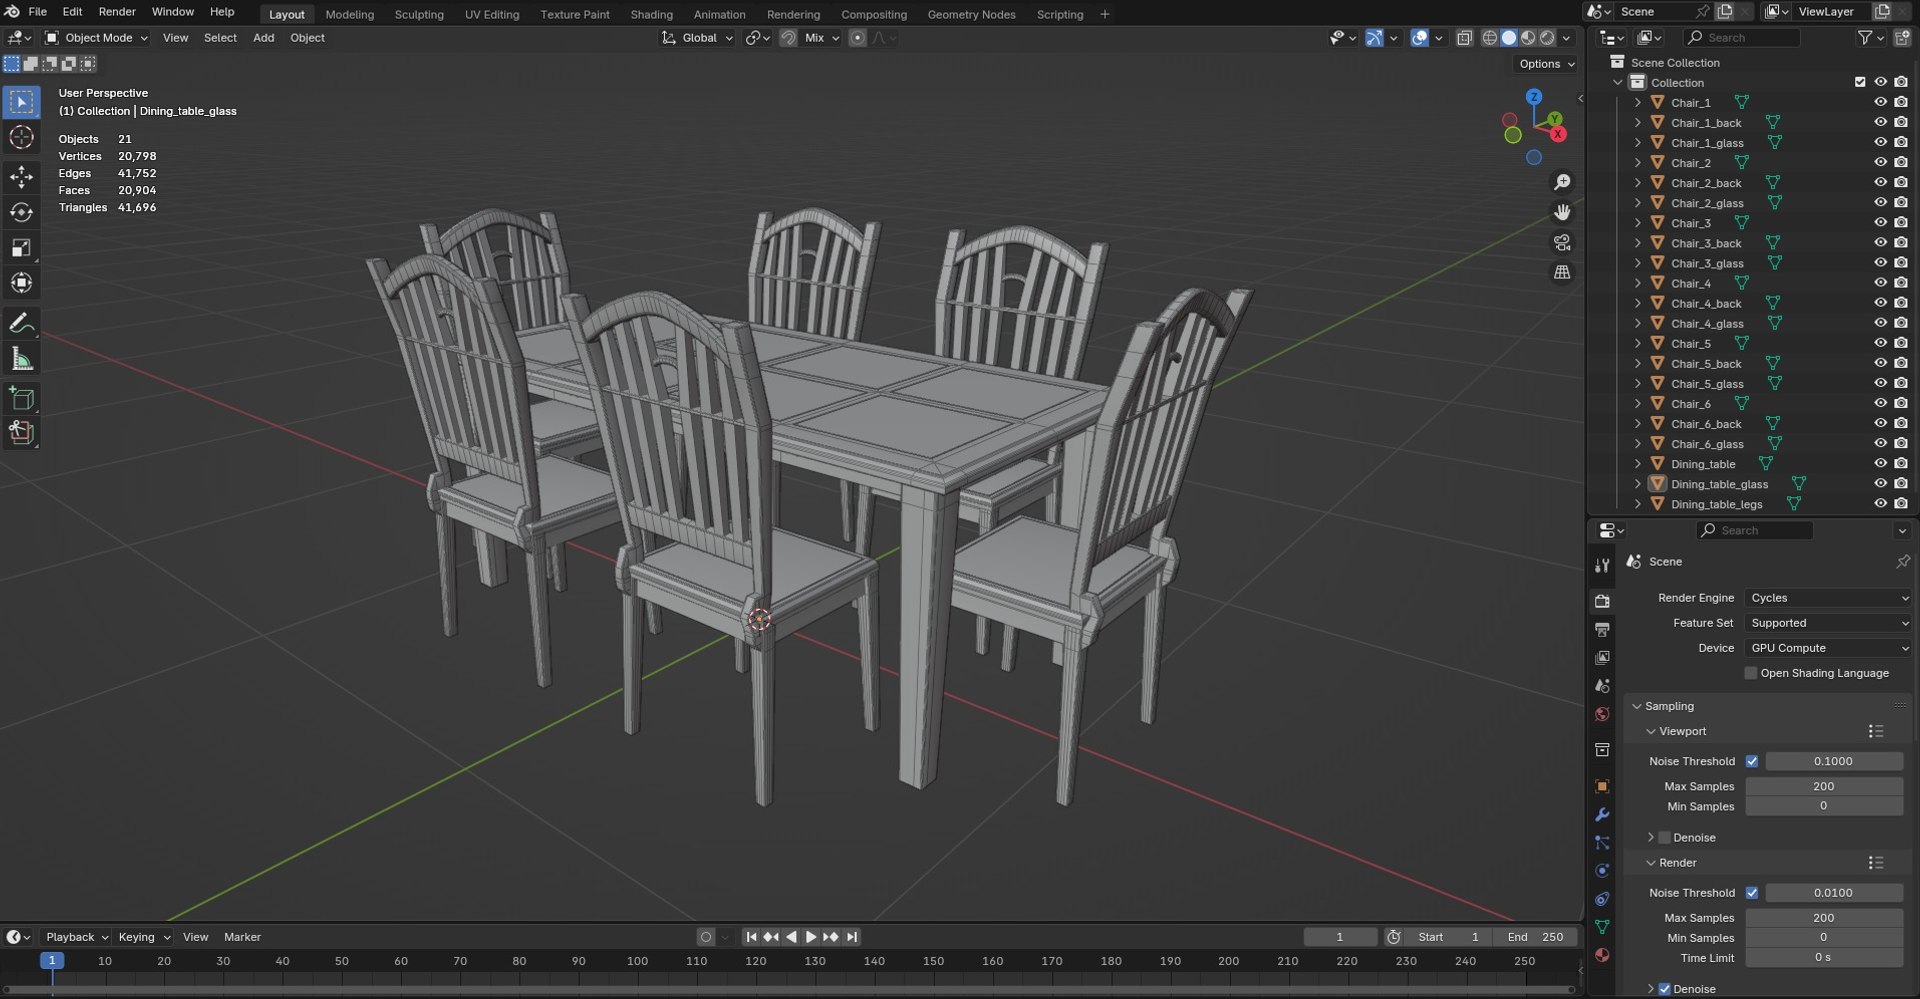Image resolution: width=1920 pixels, height=999 pixels.
Task: Open the Modifiers wrench tab
Action: pyautogui.click(x=1602, y=814)
